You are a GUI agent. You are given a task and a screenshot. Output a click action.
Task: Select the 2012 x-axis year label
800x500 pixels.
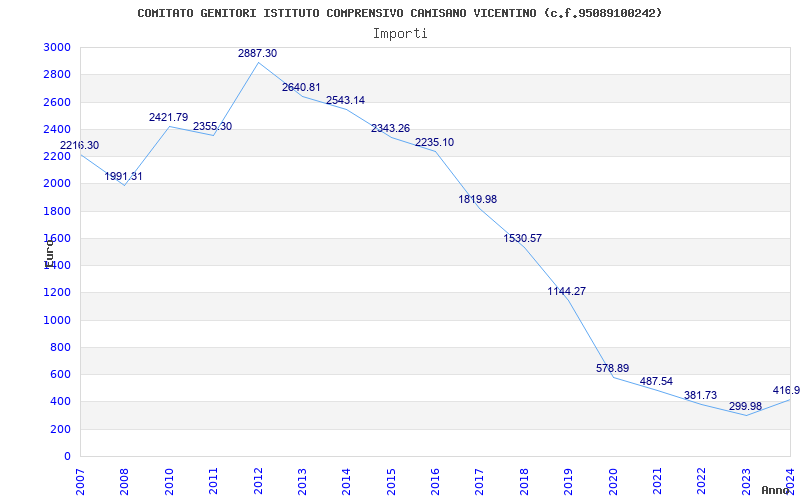click(x=258, y=481)
